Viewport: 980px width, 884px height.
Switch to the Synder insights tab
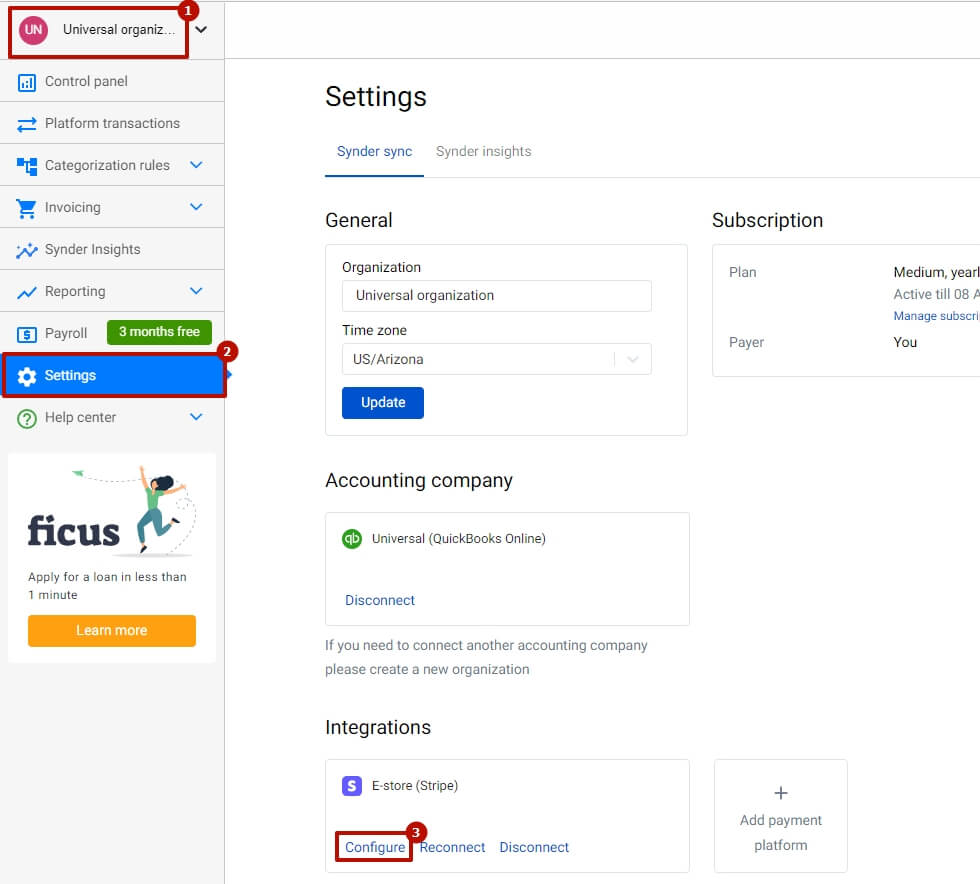483,151
